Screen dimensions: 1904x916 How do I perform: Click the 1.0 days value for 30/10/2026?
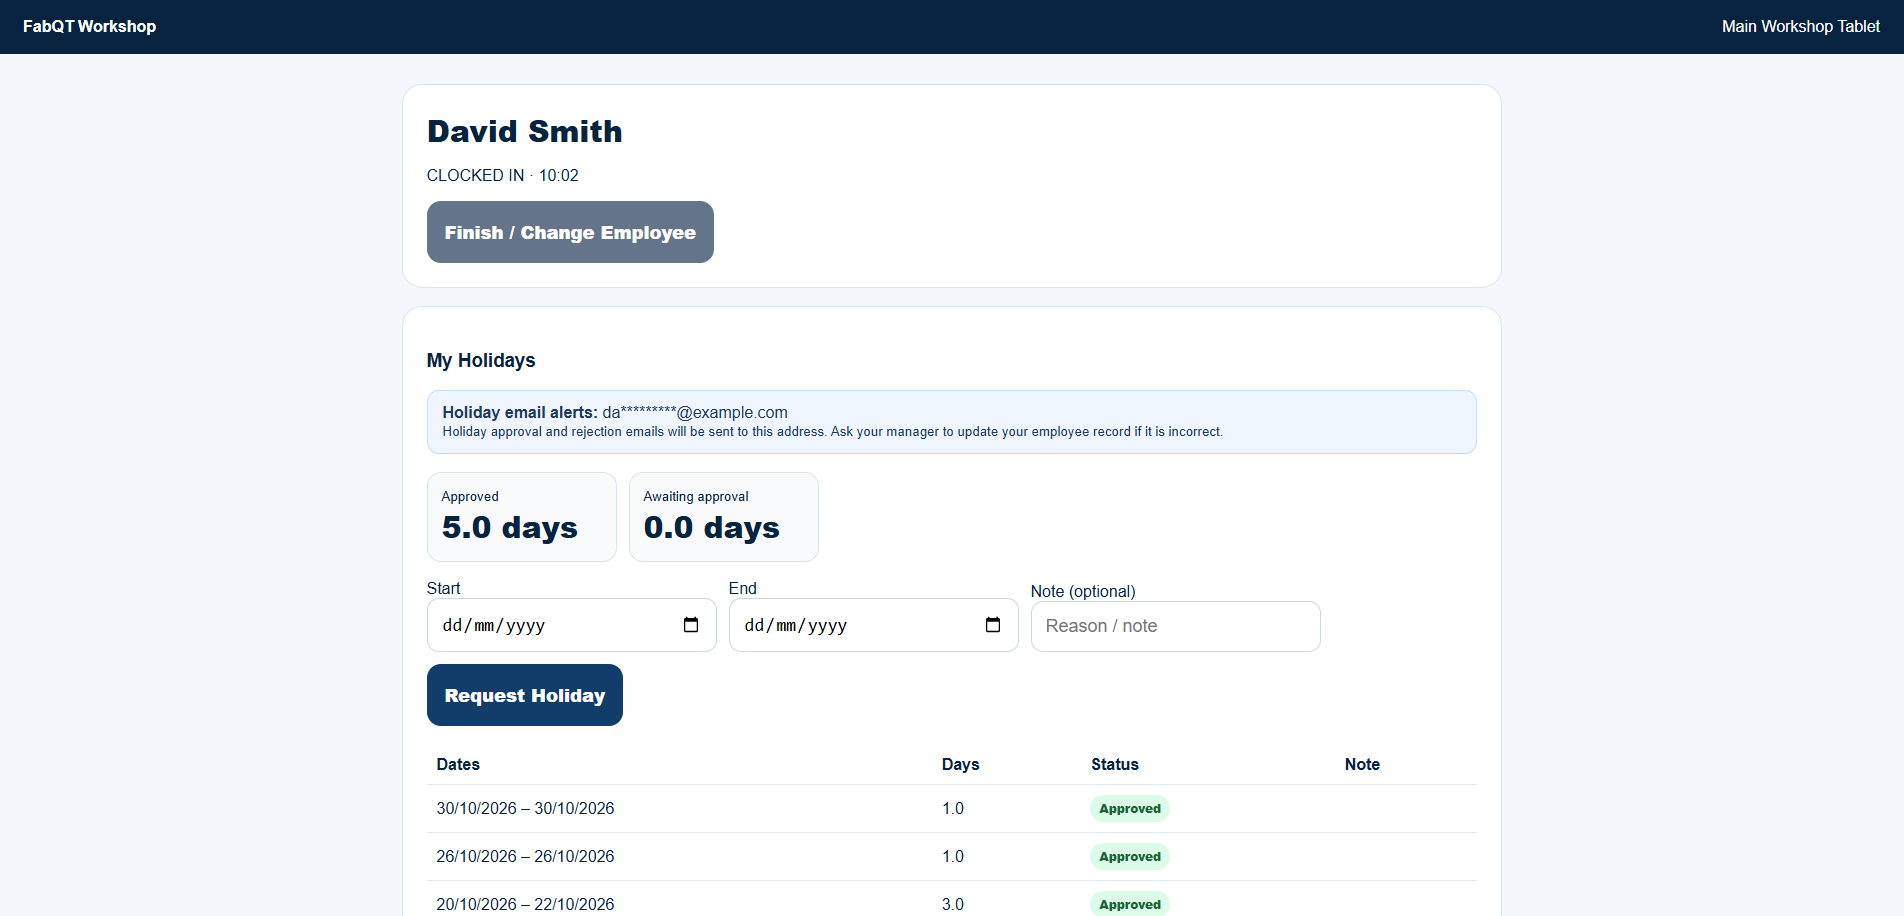click(x=953, y=808)
